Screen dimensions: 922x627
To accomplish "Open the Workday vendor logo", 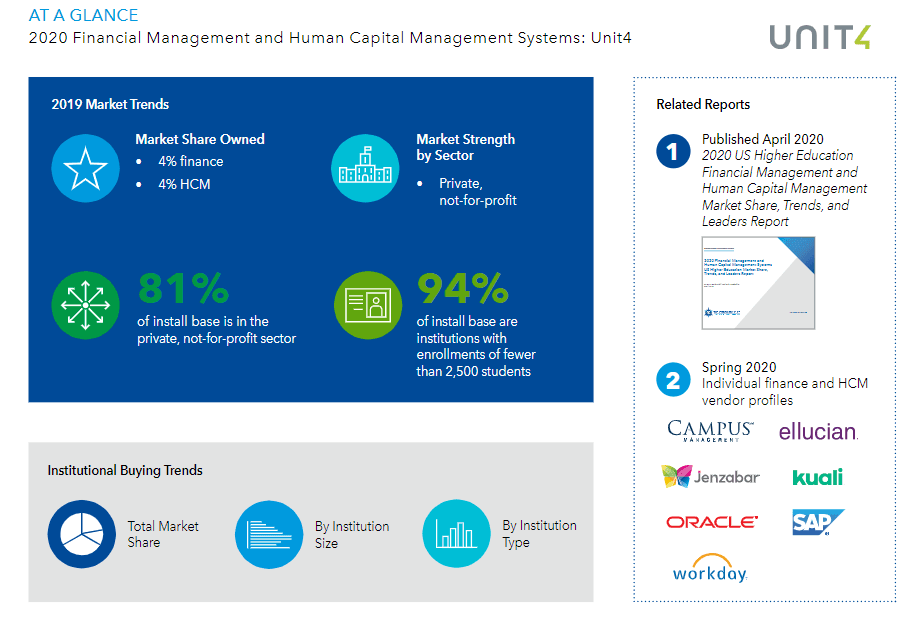I will (710, 568).
